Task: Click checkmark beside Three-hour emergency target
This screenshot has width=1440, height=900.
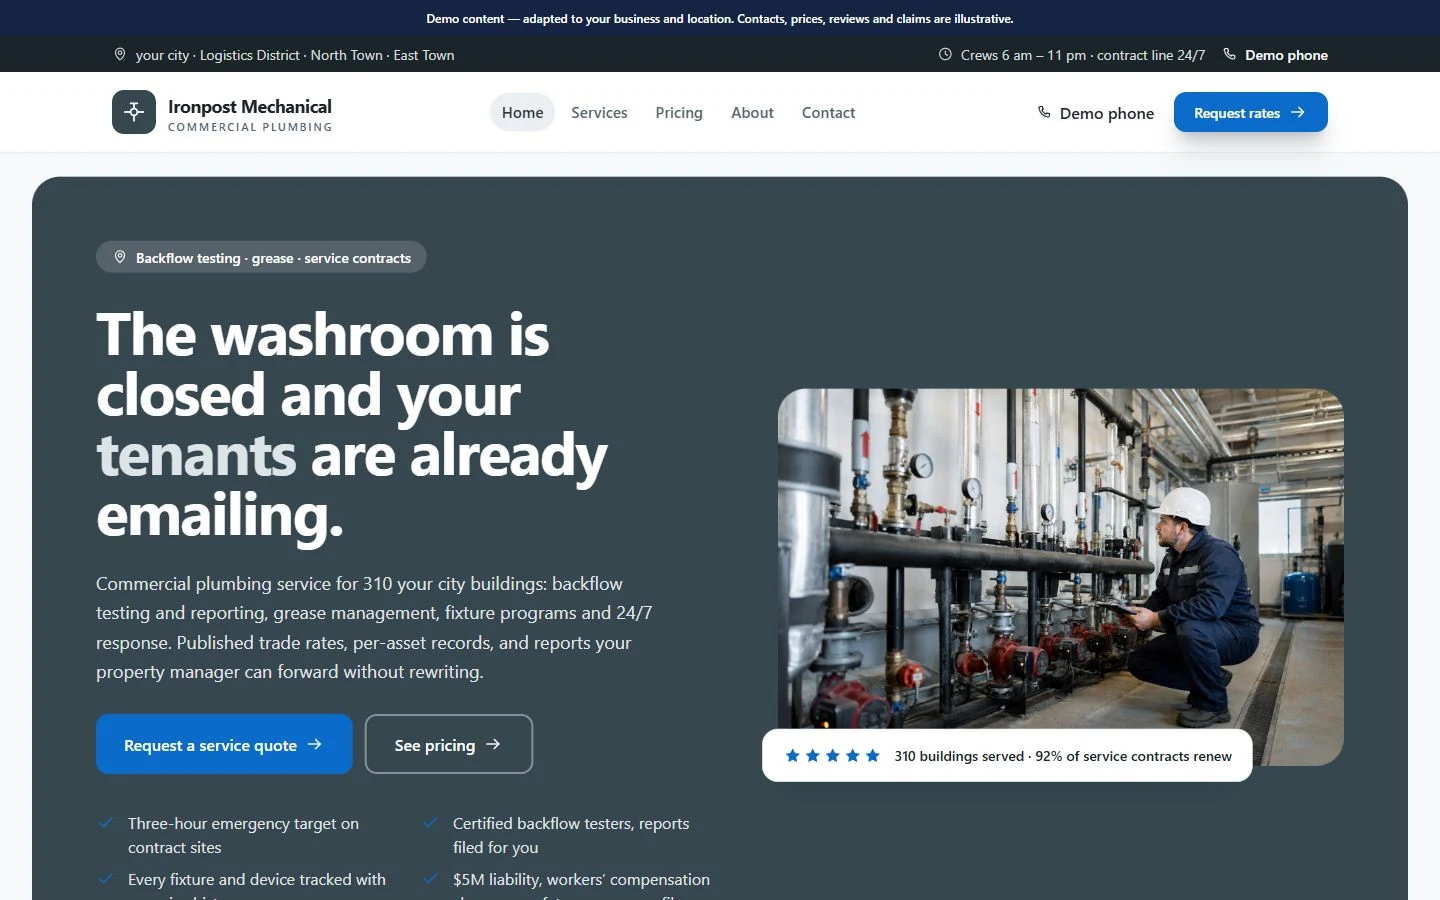Action: click(x=105, y=823)
